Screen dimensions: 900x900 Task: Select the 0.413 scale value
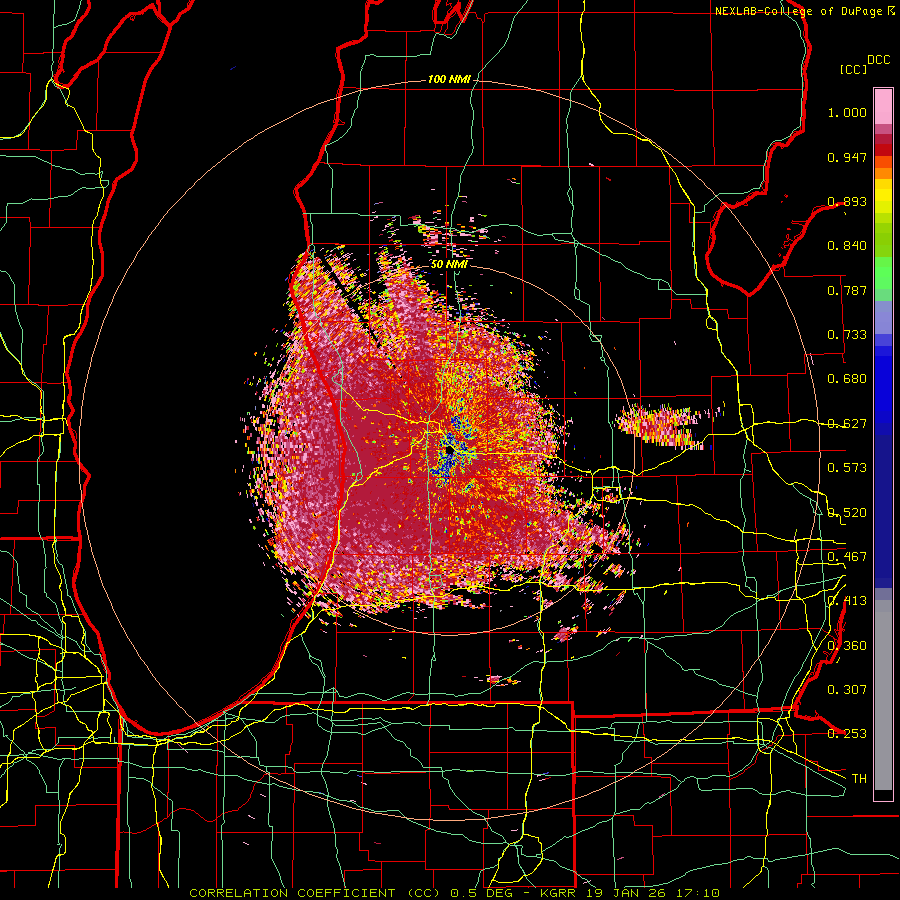[x=847, y=601]
